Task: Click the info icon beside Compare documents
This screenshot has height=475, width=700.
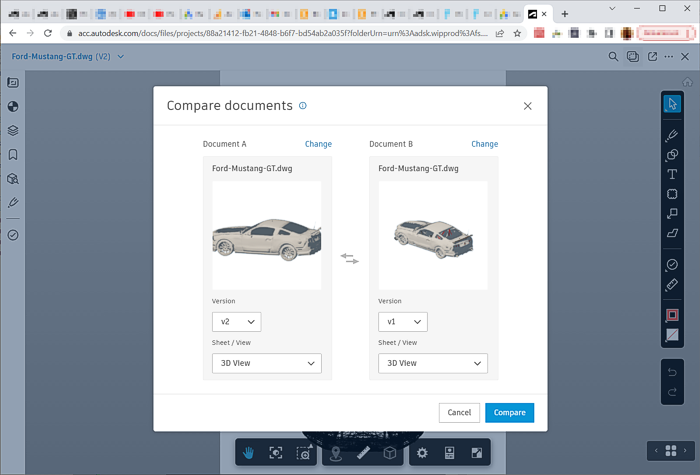Action: pos(303,106)
